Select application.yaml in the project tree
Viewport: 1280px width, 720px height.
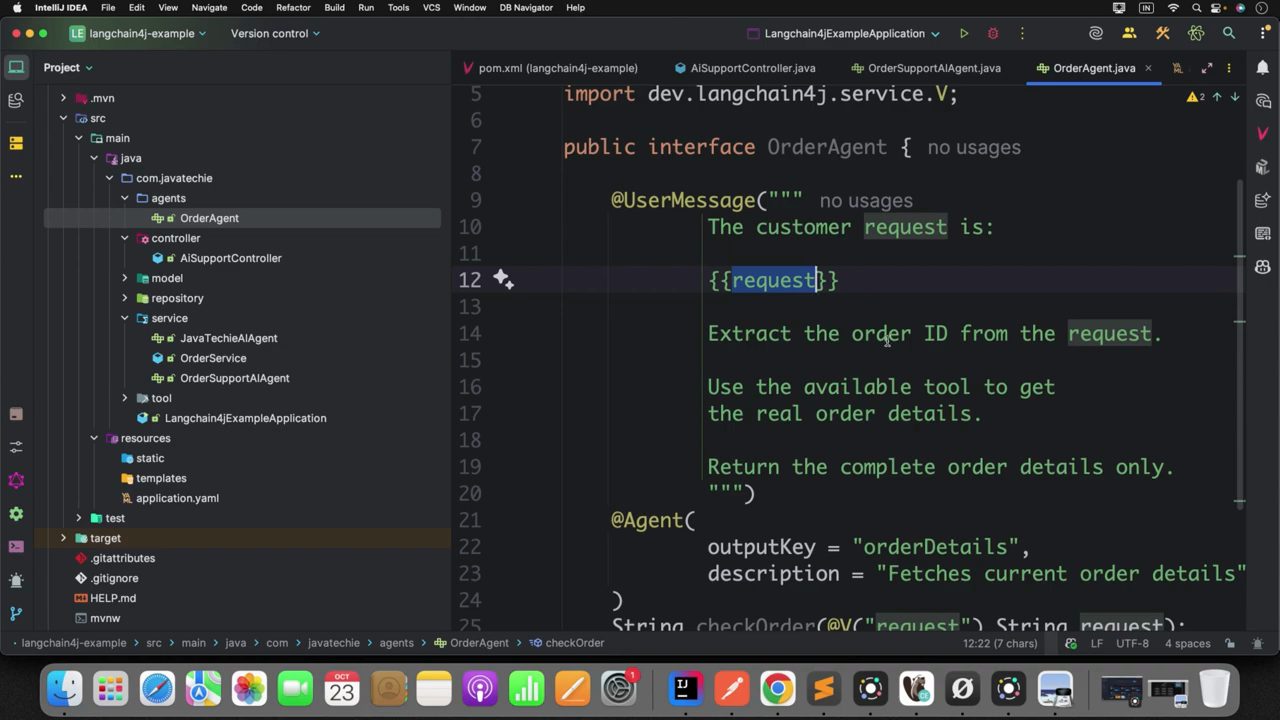point(177,498)
